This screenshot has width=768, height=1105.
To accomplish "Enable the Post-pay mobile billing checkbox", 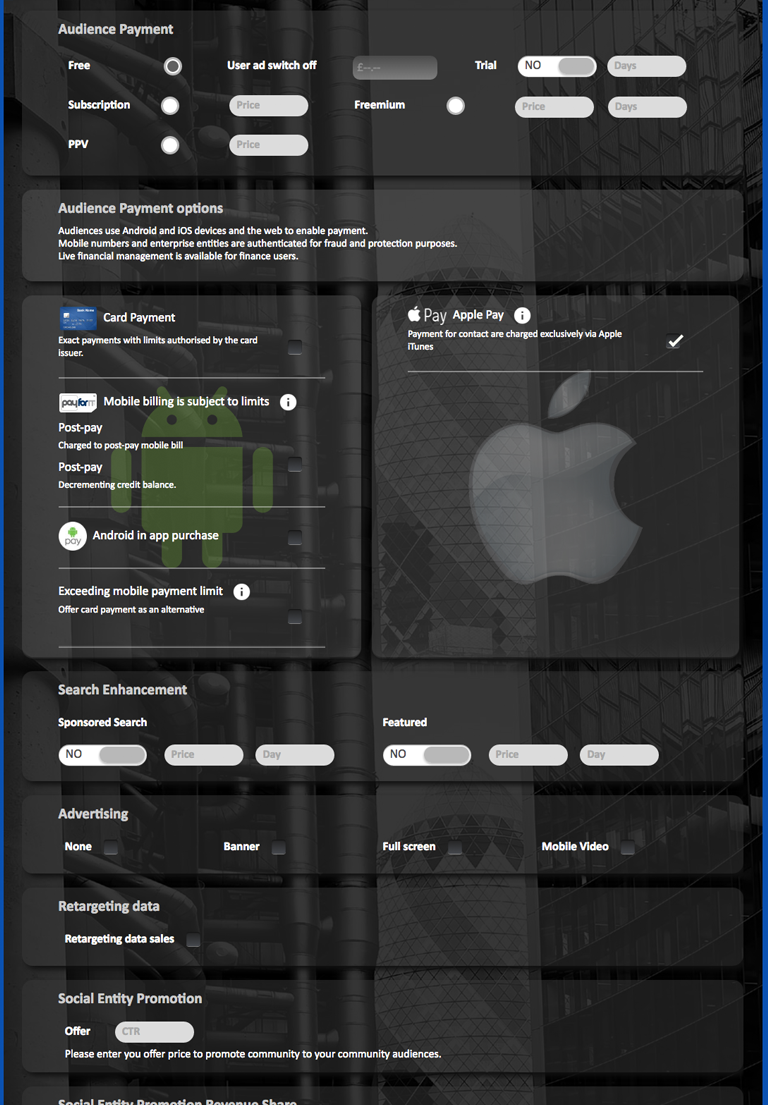I will click(295, 464).
